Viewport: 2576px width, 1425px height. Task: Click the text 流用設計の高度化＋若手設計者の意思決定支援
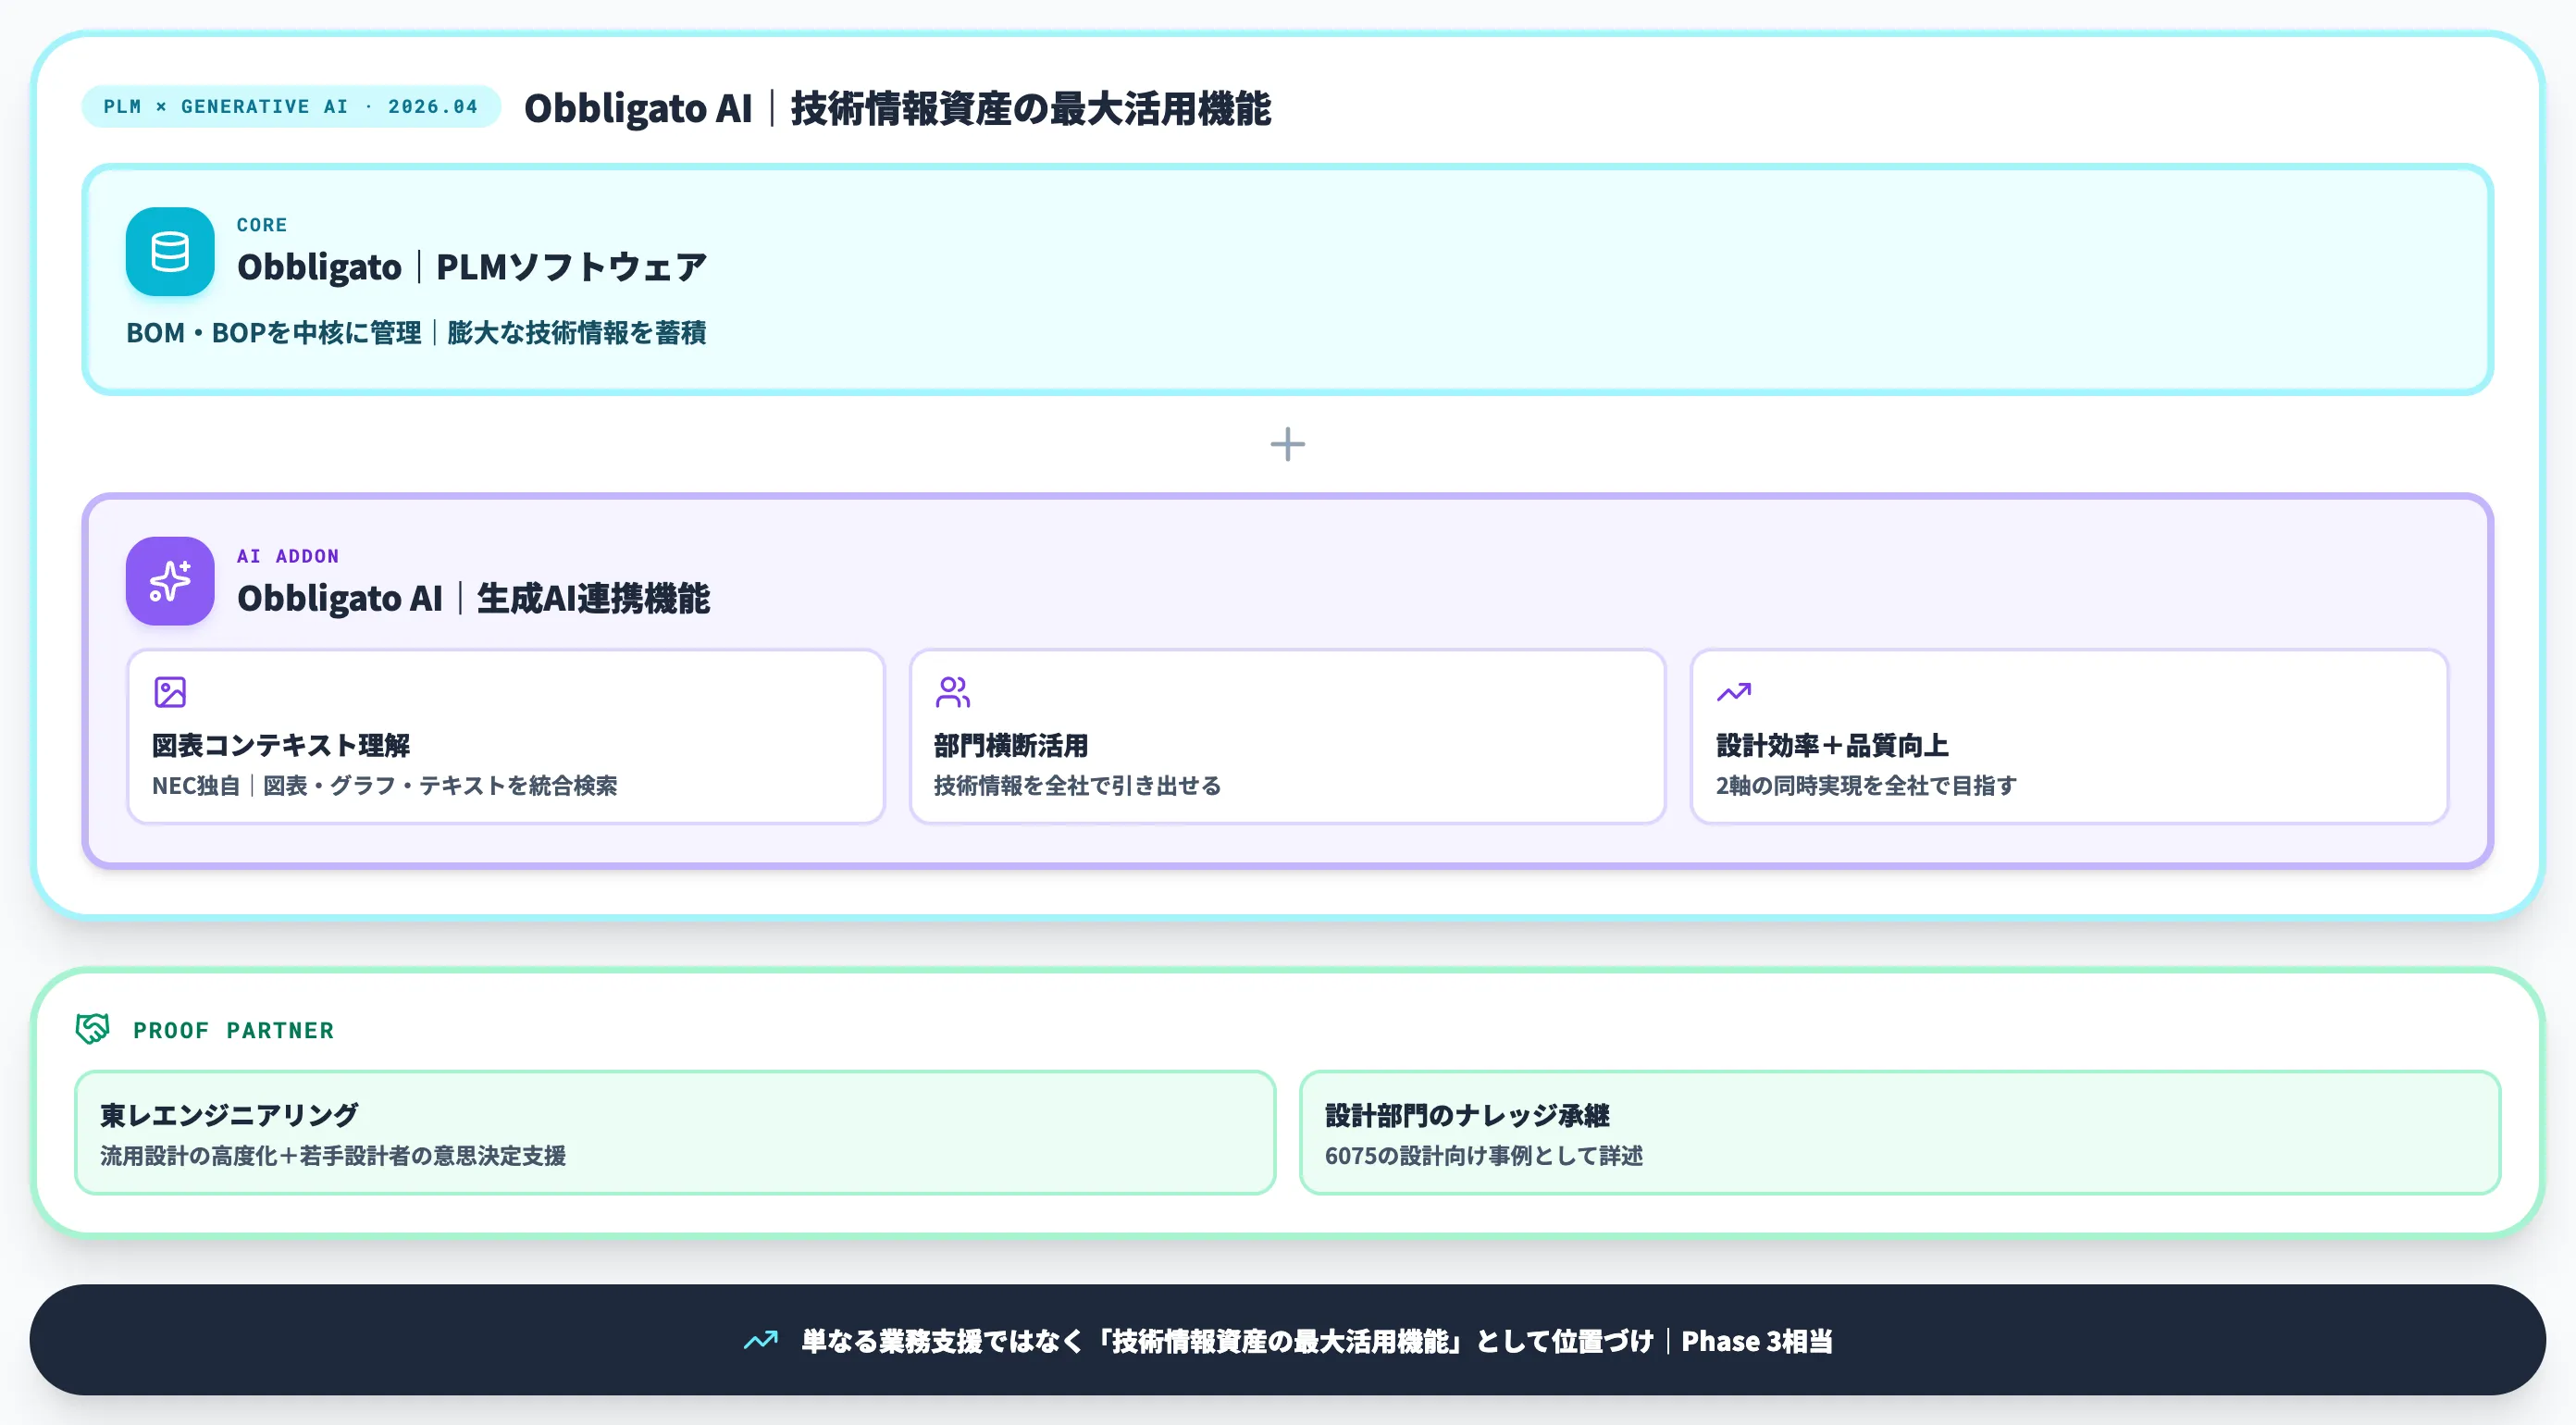[x=333, y=1156]
